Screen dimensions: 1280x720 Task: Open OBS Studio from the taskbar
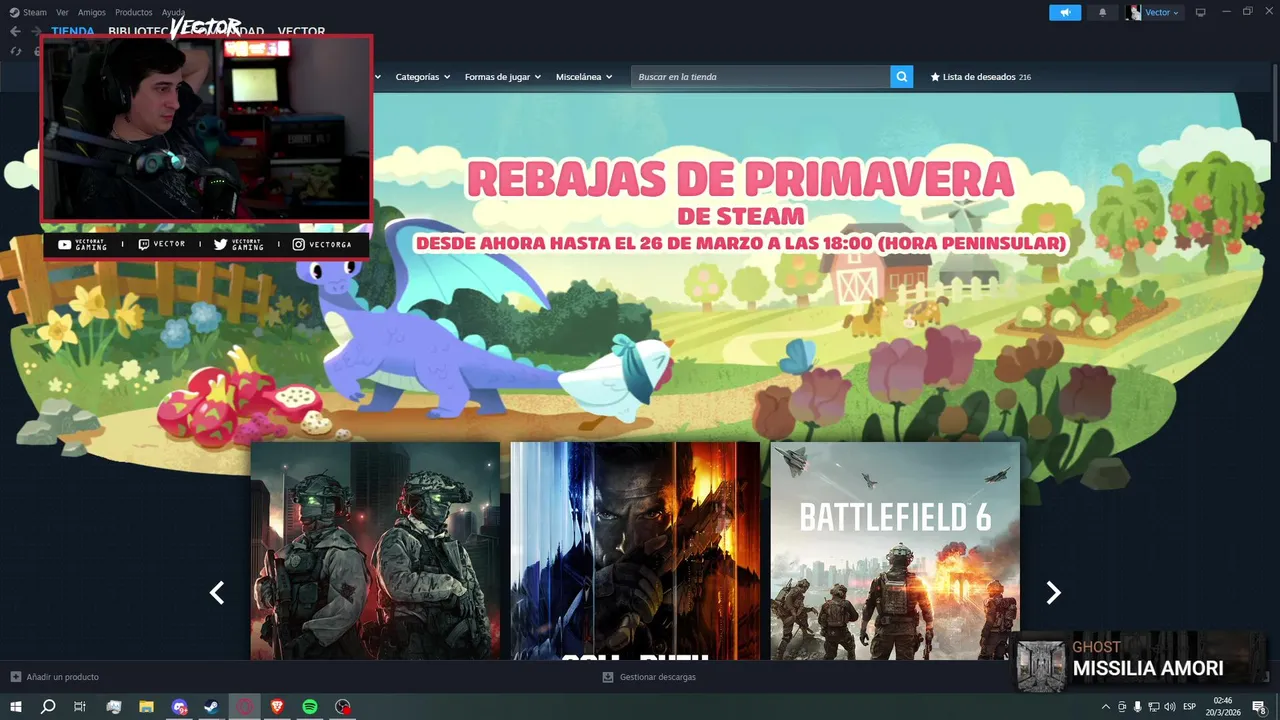click(343, 707)
